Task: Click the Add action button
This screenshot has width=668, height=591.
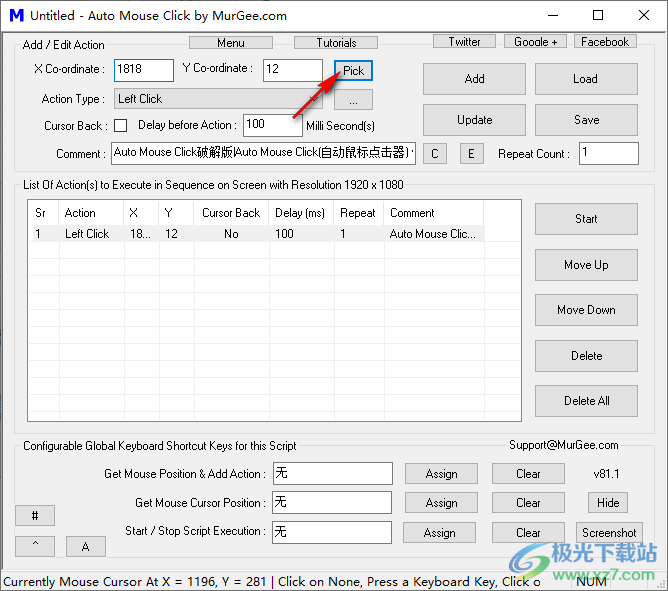Action: (x=474, y=79)
